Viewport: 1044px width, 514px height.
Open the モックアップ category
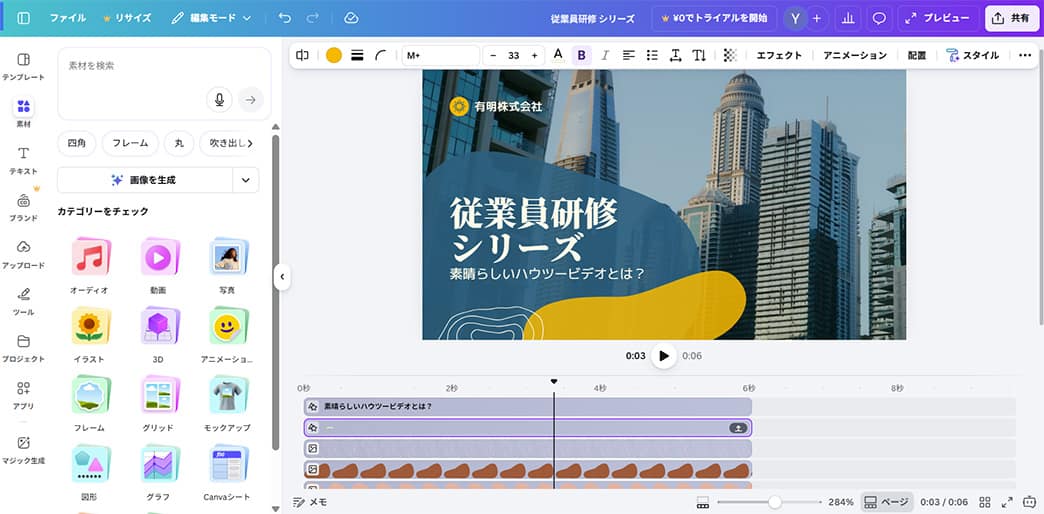click(227, 403)
